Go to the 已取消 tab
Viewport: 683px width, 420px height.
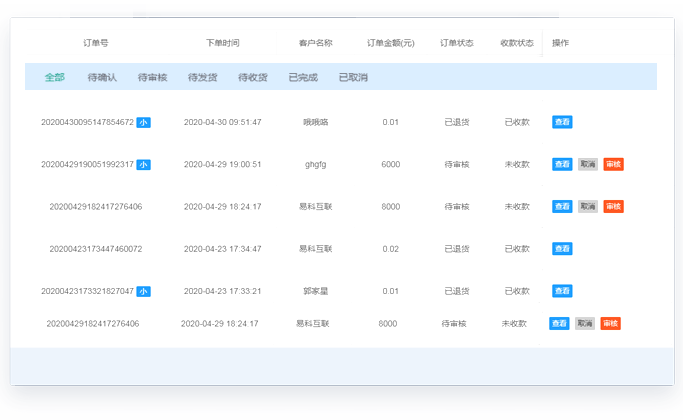(x=353, y=77)
